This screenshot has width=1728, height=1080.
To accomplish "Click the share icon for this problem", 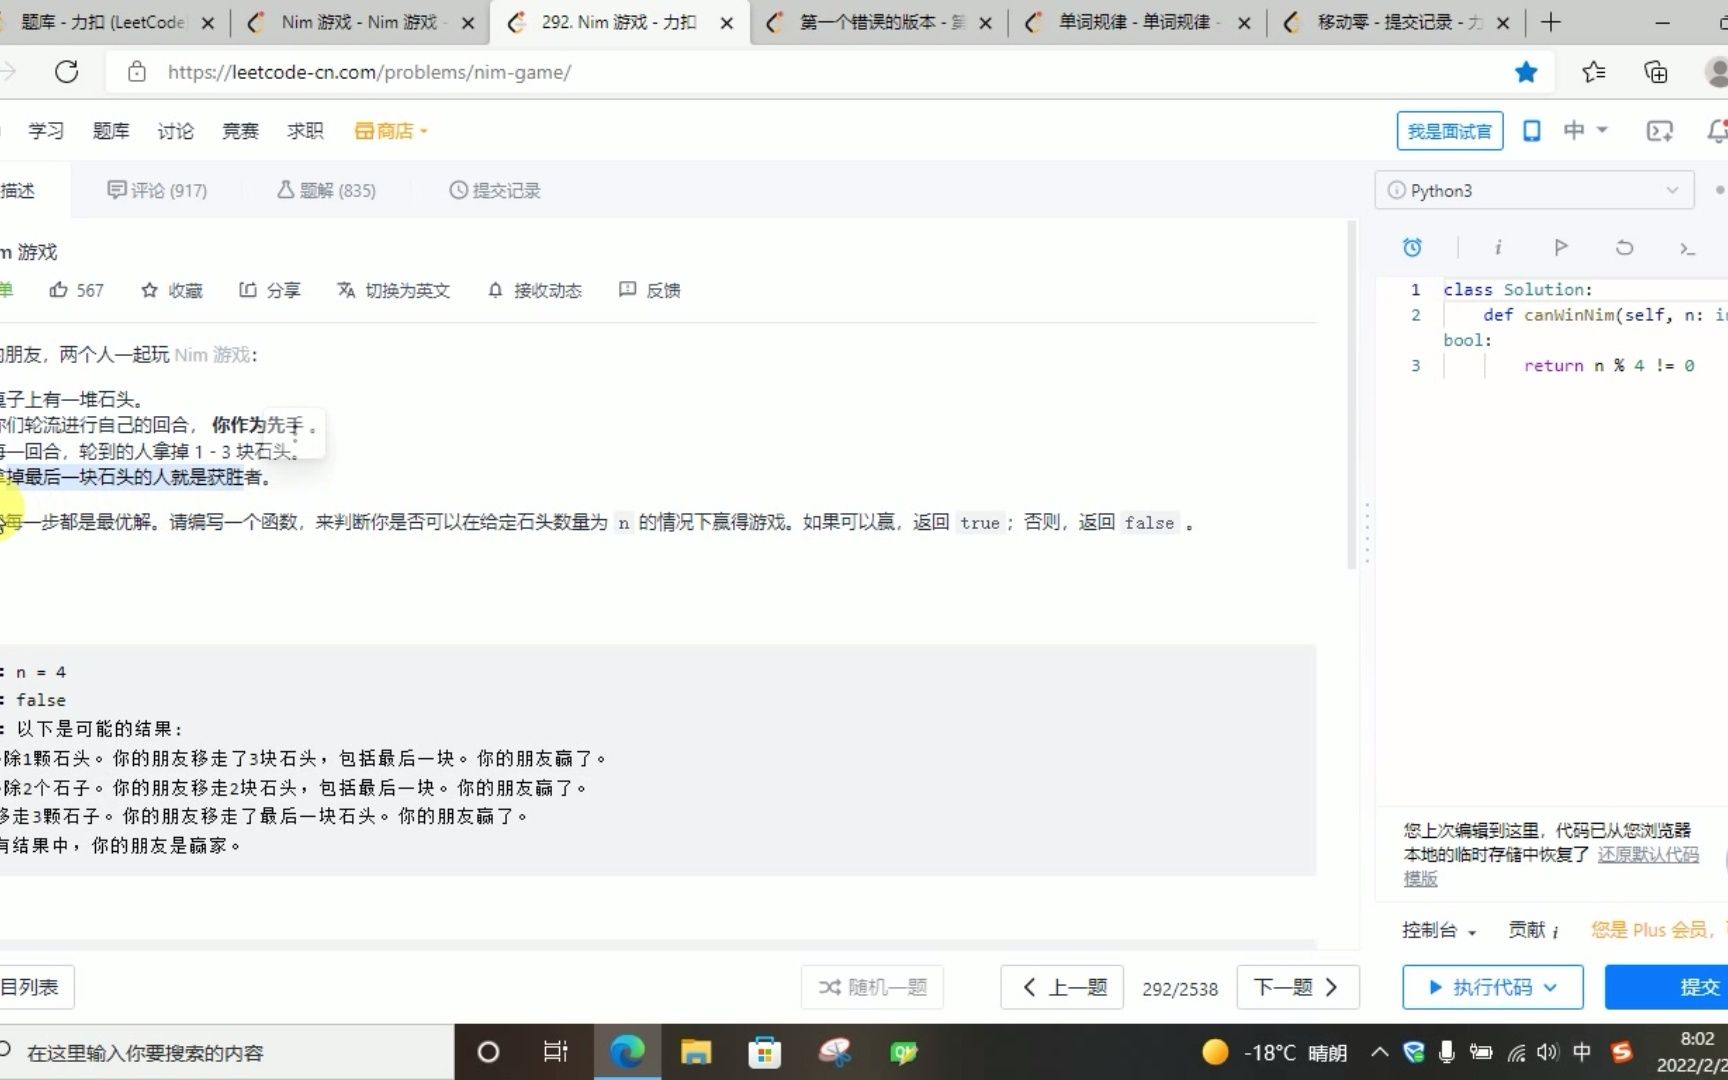I will [248, 290].
